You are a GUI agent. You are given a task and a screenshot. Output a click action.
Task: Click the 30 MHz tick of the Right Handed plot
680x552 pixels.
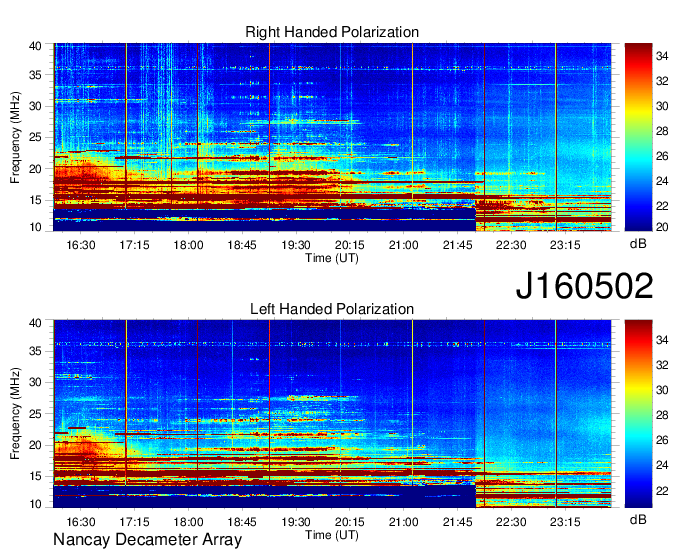point(35,106)
